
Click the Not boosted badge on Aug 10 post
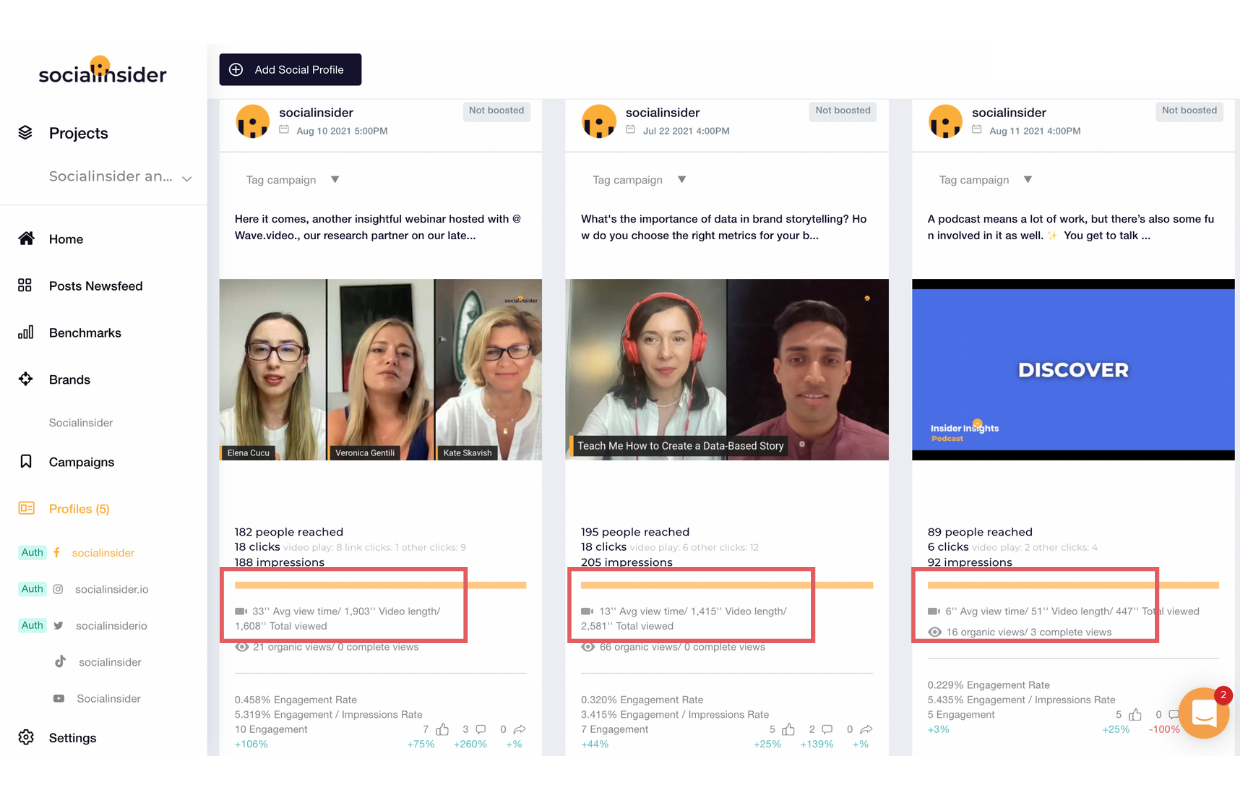click(x=497, y=111)
